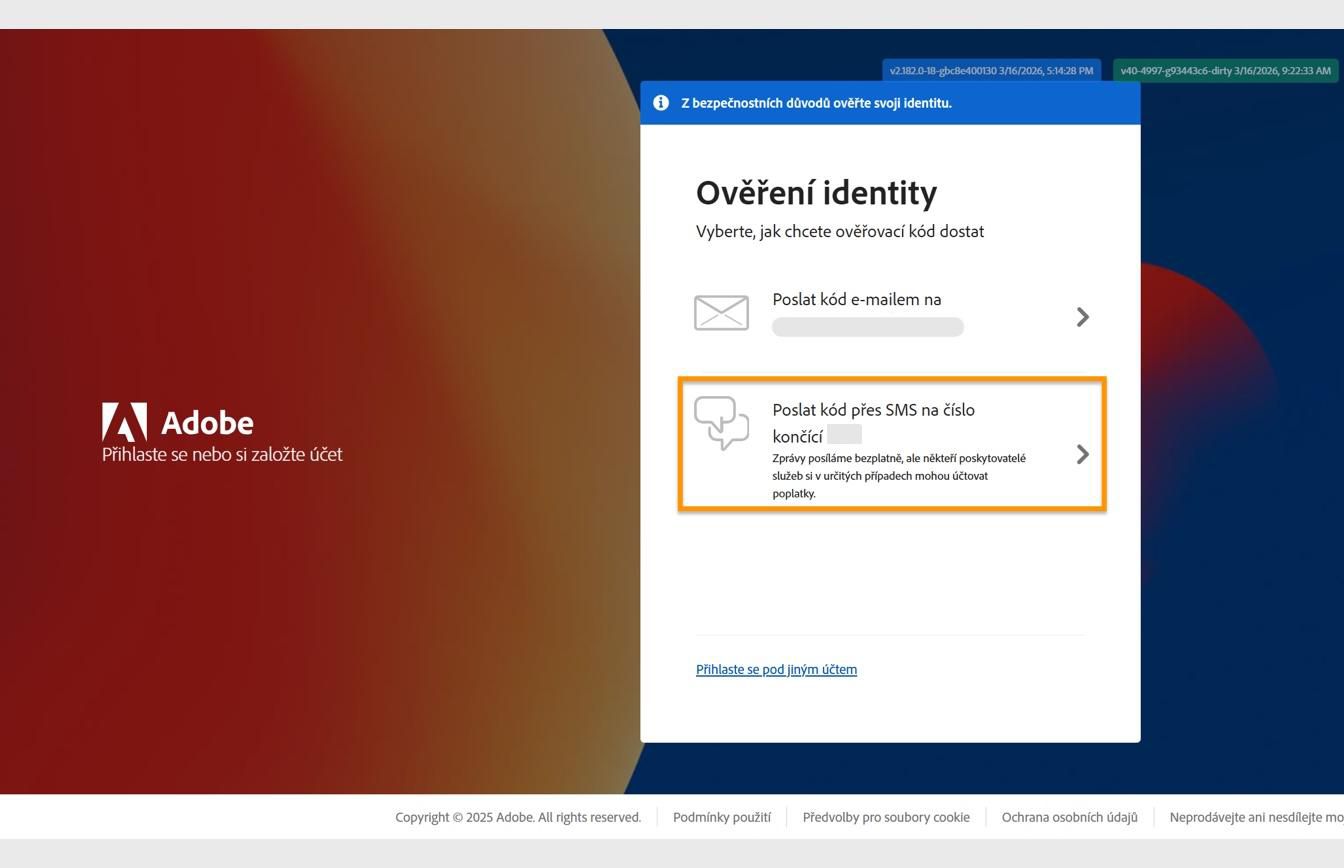
Task: Click the SMS speech bubble icon
Action: point(722,424)
